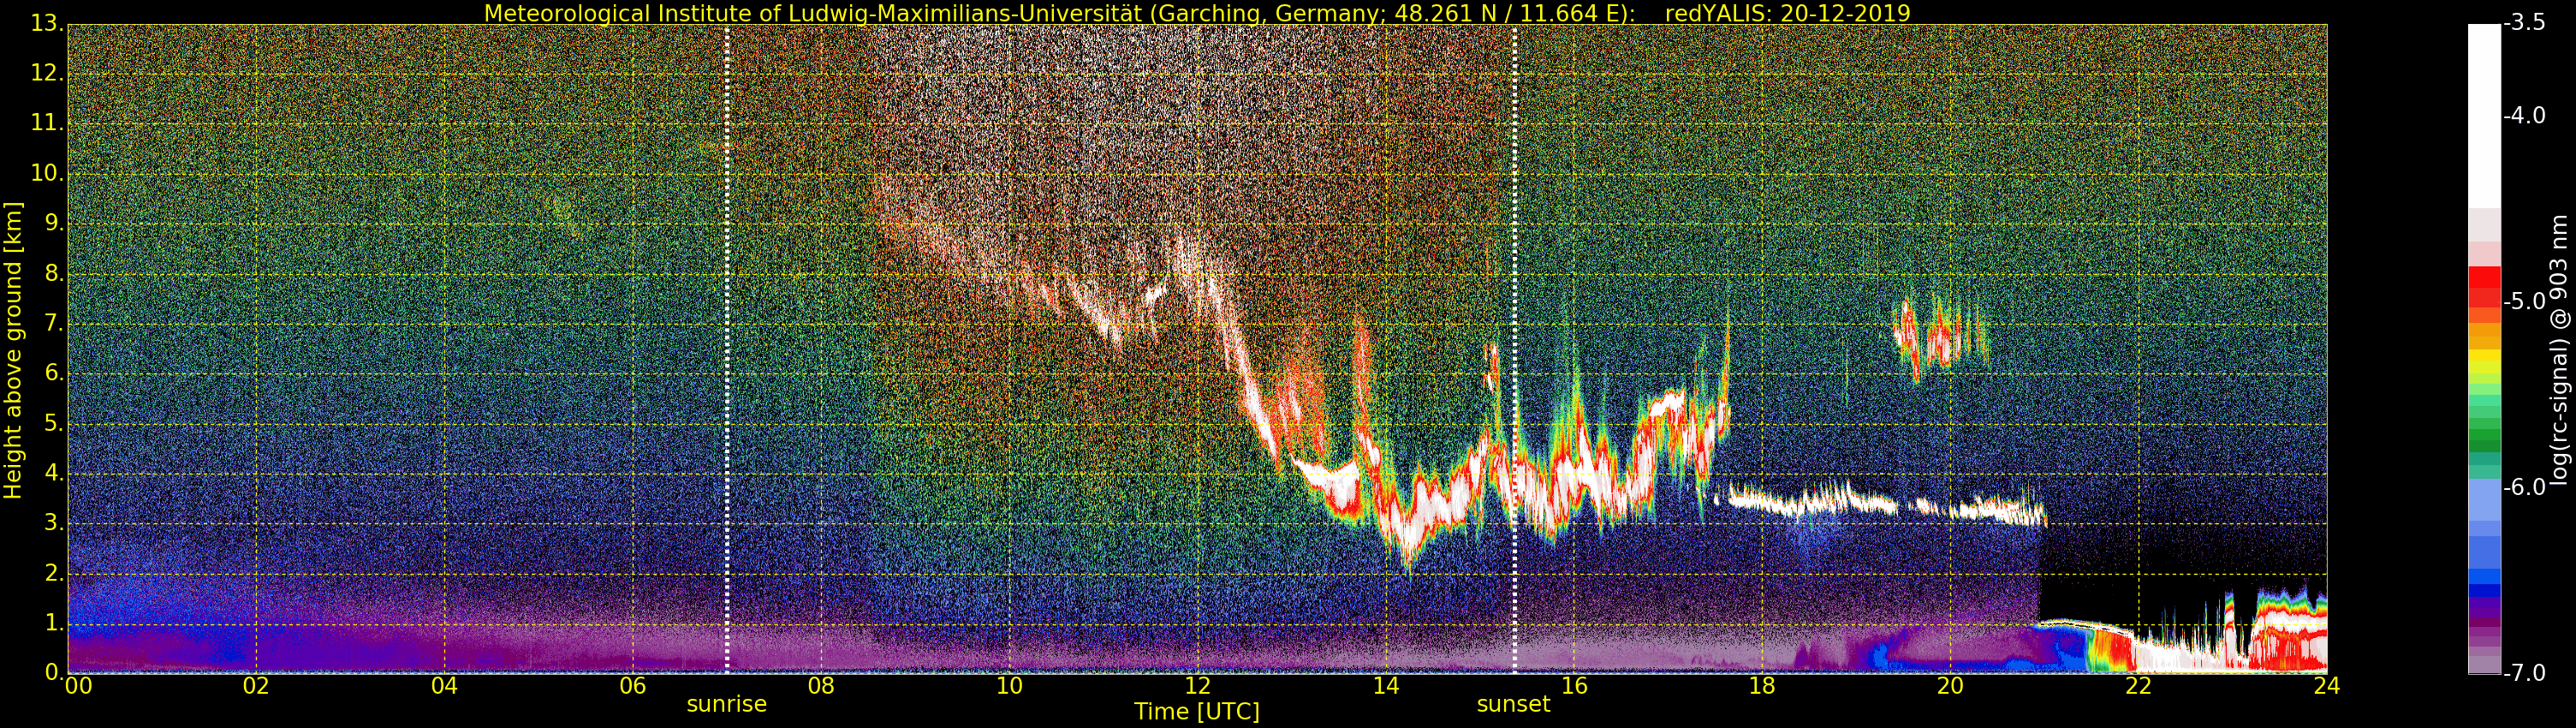This screenshot has width=2576, height=728.
Task: Click the 'Height above ground [km]' axis label
Action: point(13,350)
